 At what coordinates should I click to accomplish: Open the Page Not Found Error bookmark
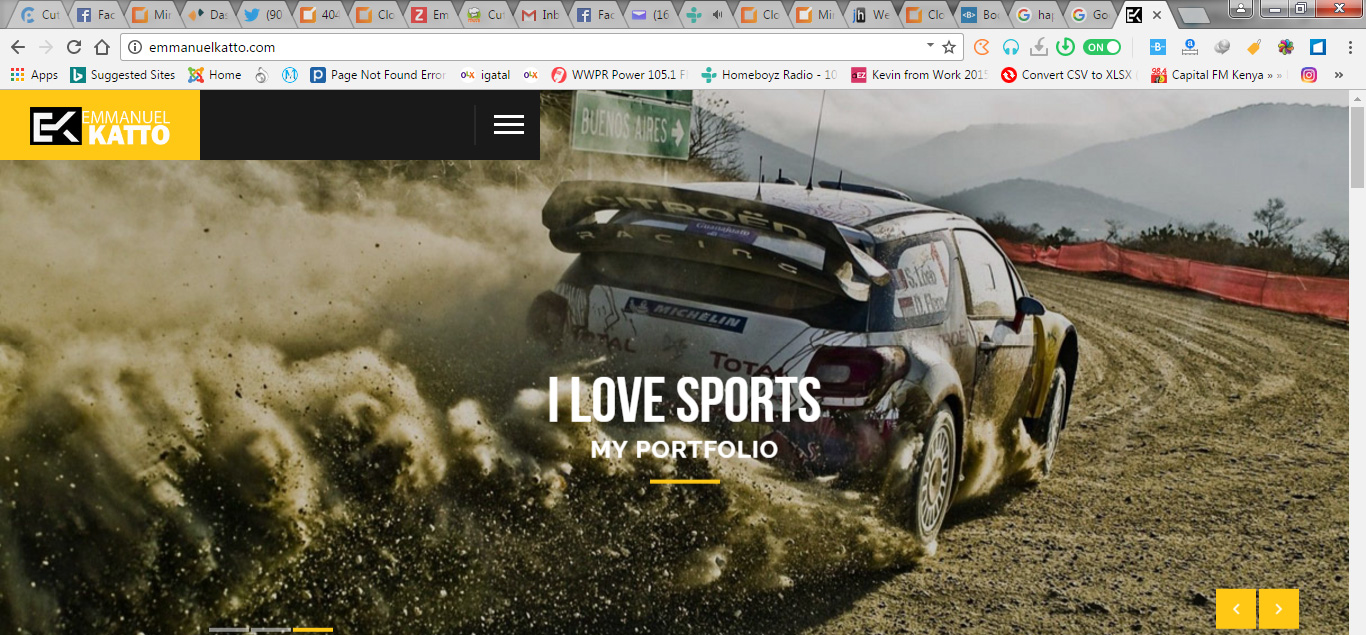pyautogui.click(x=378, y=75)
